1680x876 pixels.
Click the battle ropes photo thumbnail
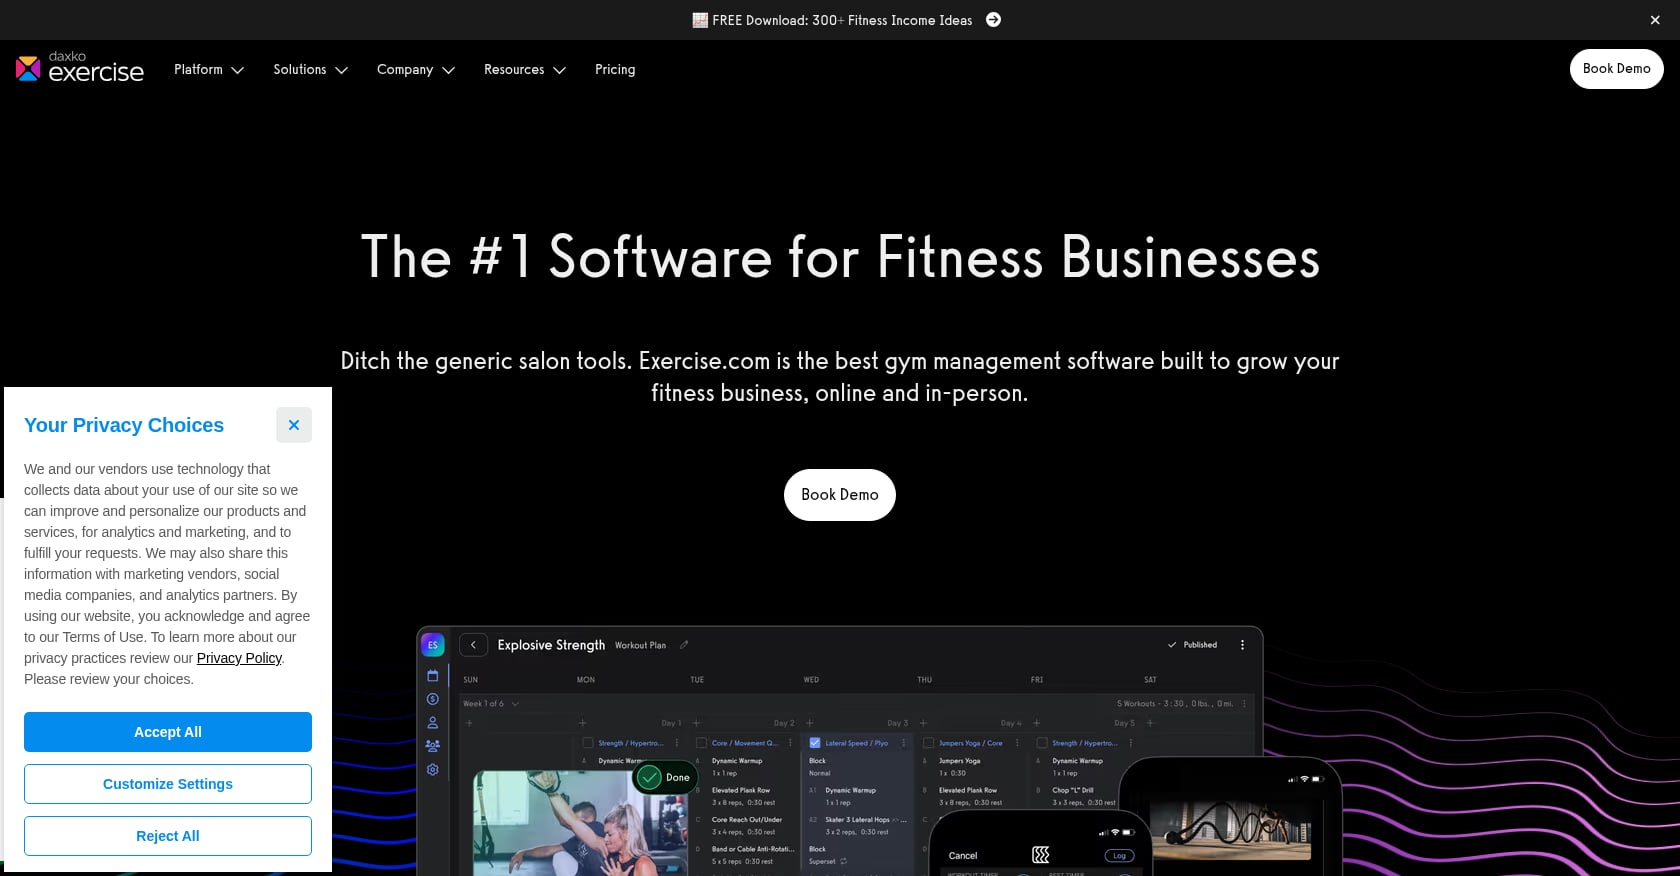(1230, 829)
